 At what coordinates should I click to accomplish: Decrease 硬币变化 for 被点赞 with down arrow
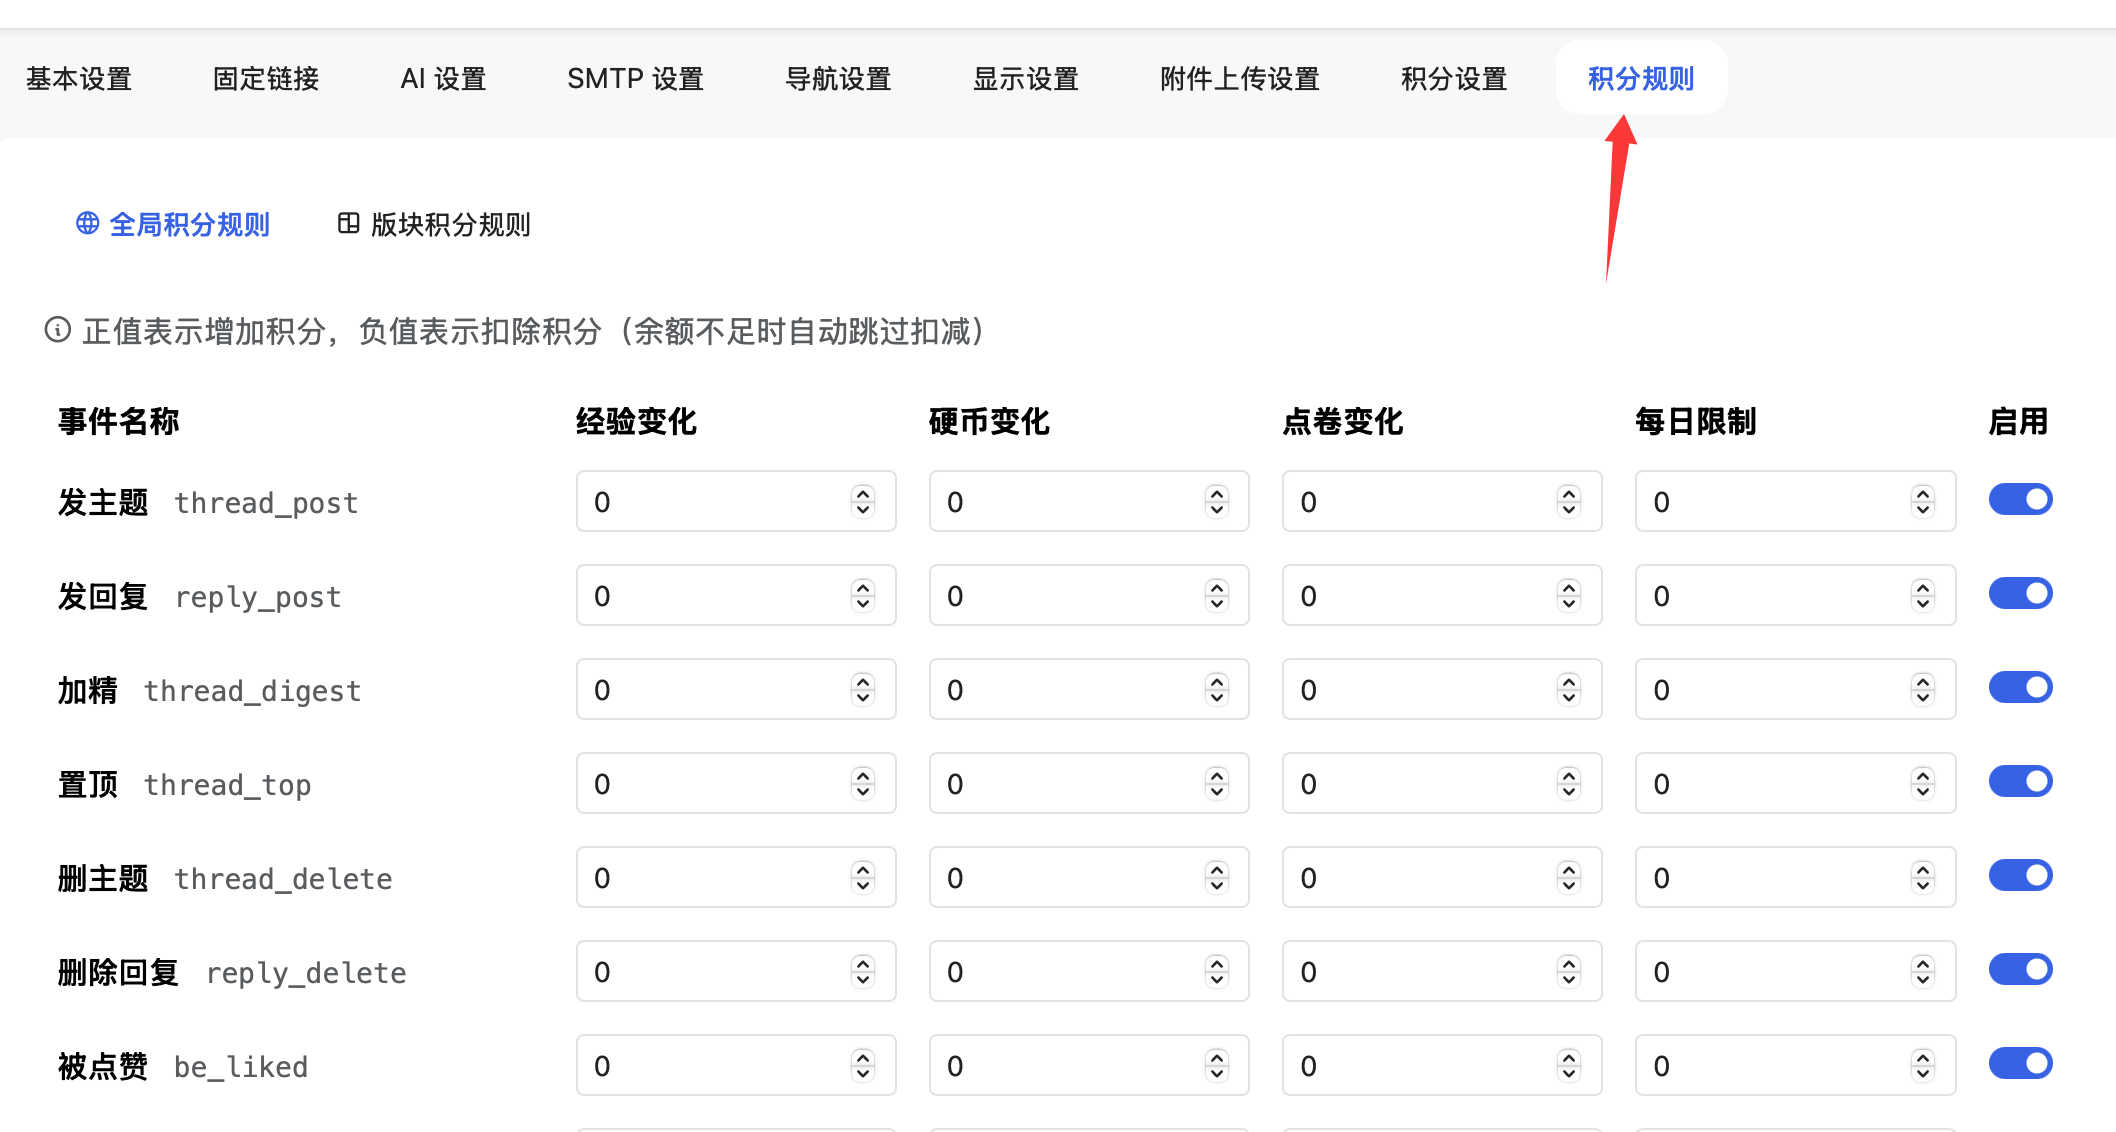click(x=1216, y=1074)
